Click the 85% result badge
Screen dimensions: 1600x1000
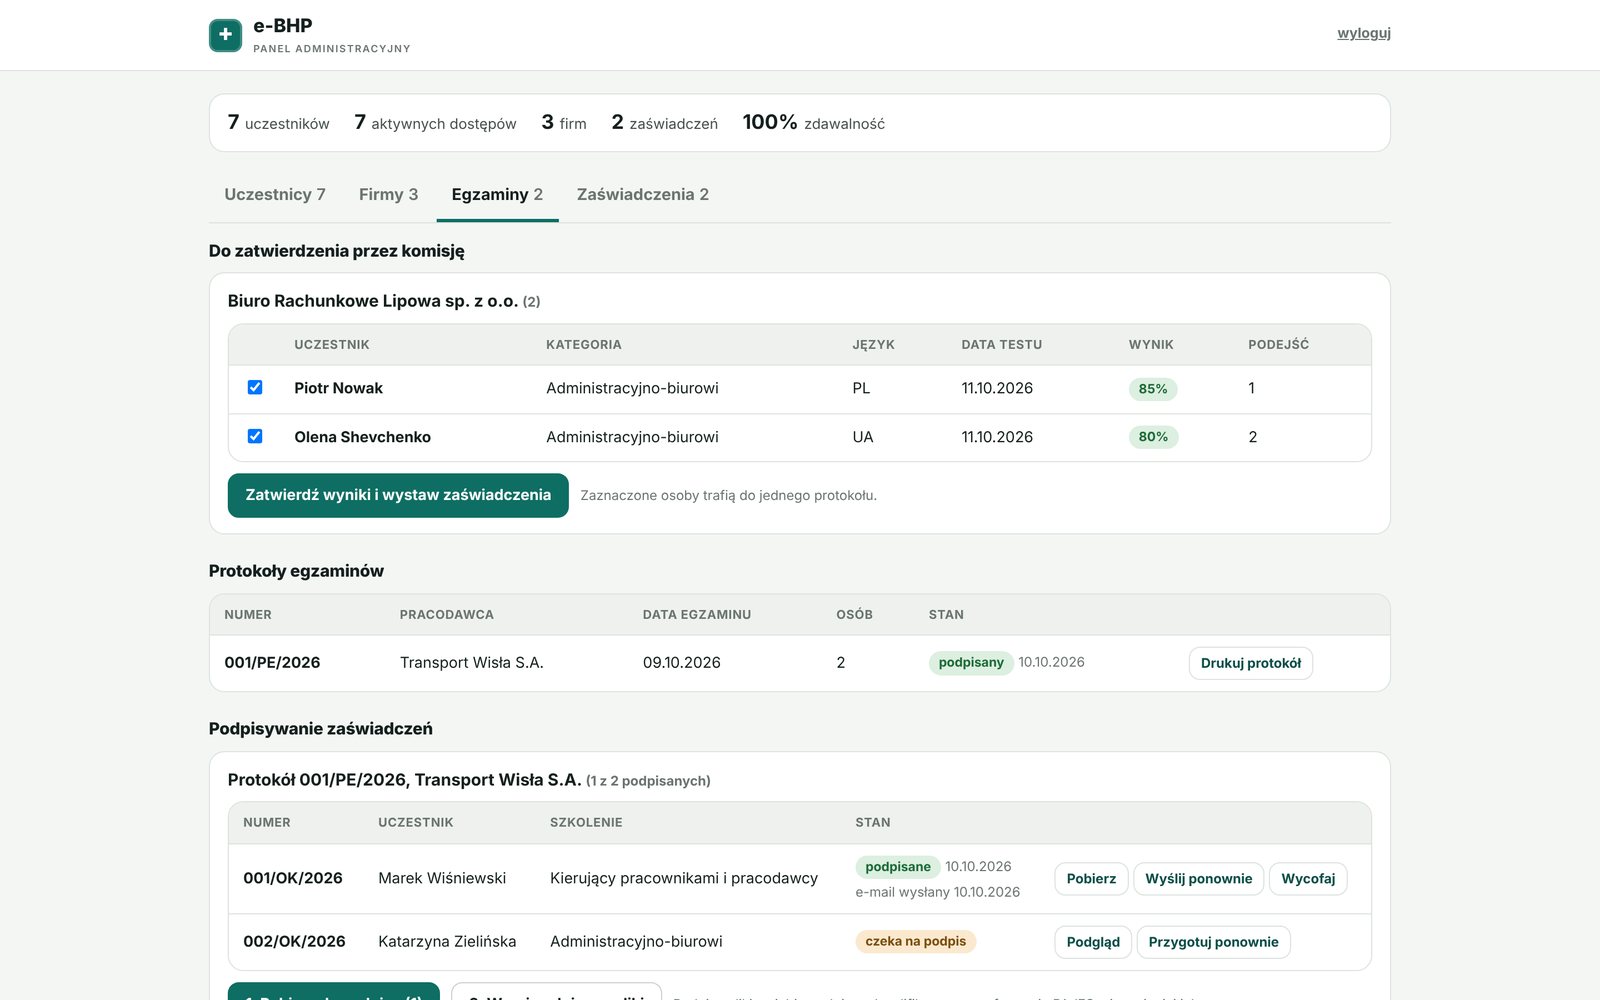coord(1153,389)
